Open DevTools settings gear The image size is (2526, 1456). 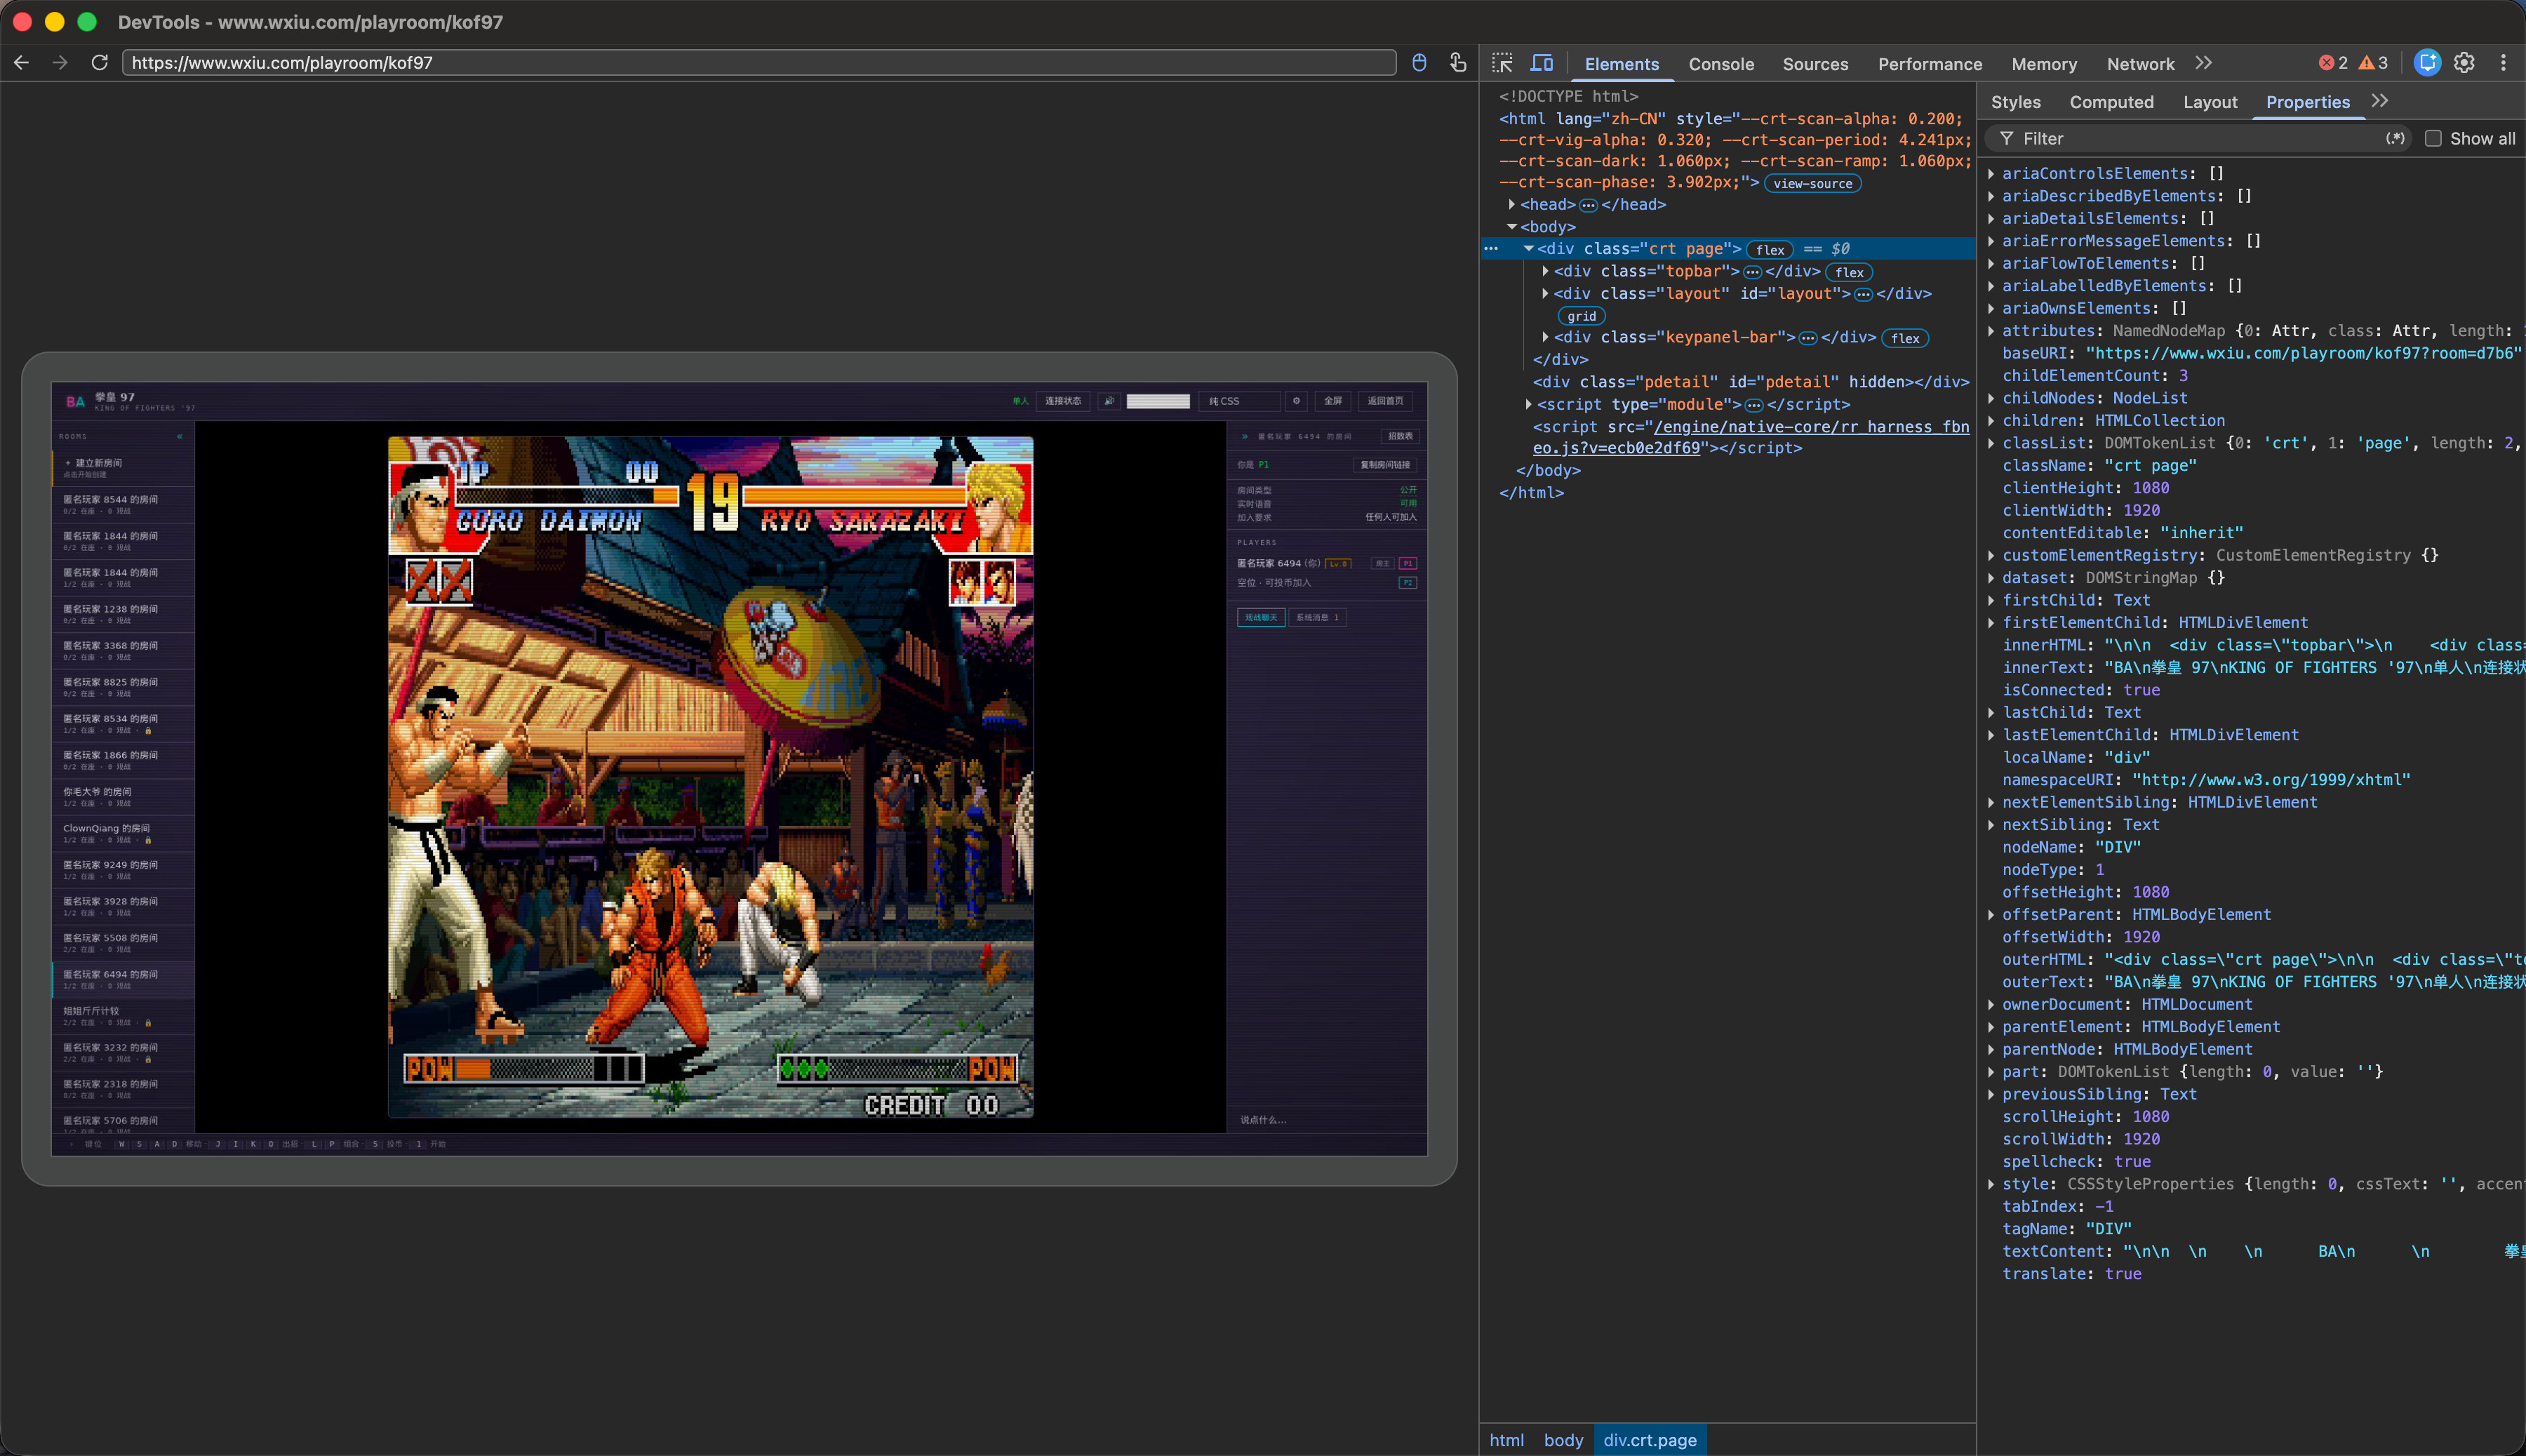coord(2464,63)
